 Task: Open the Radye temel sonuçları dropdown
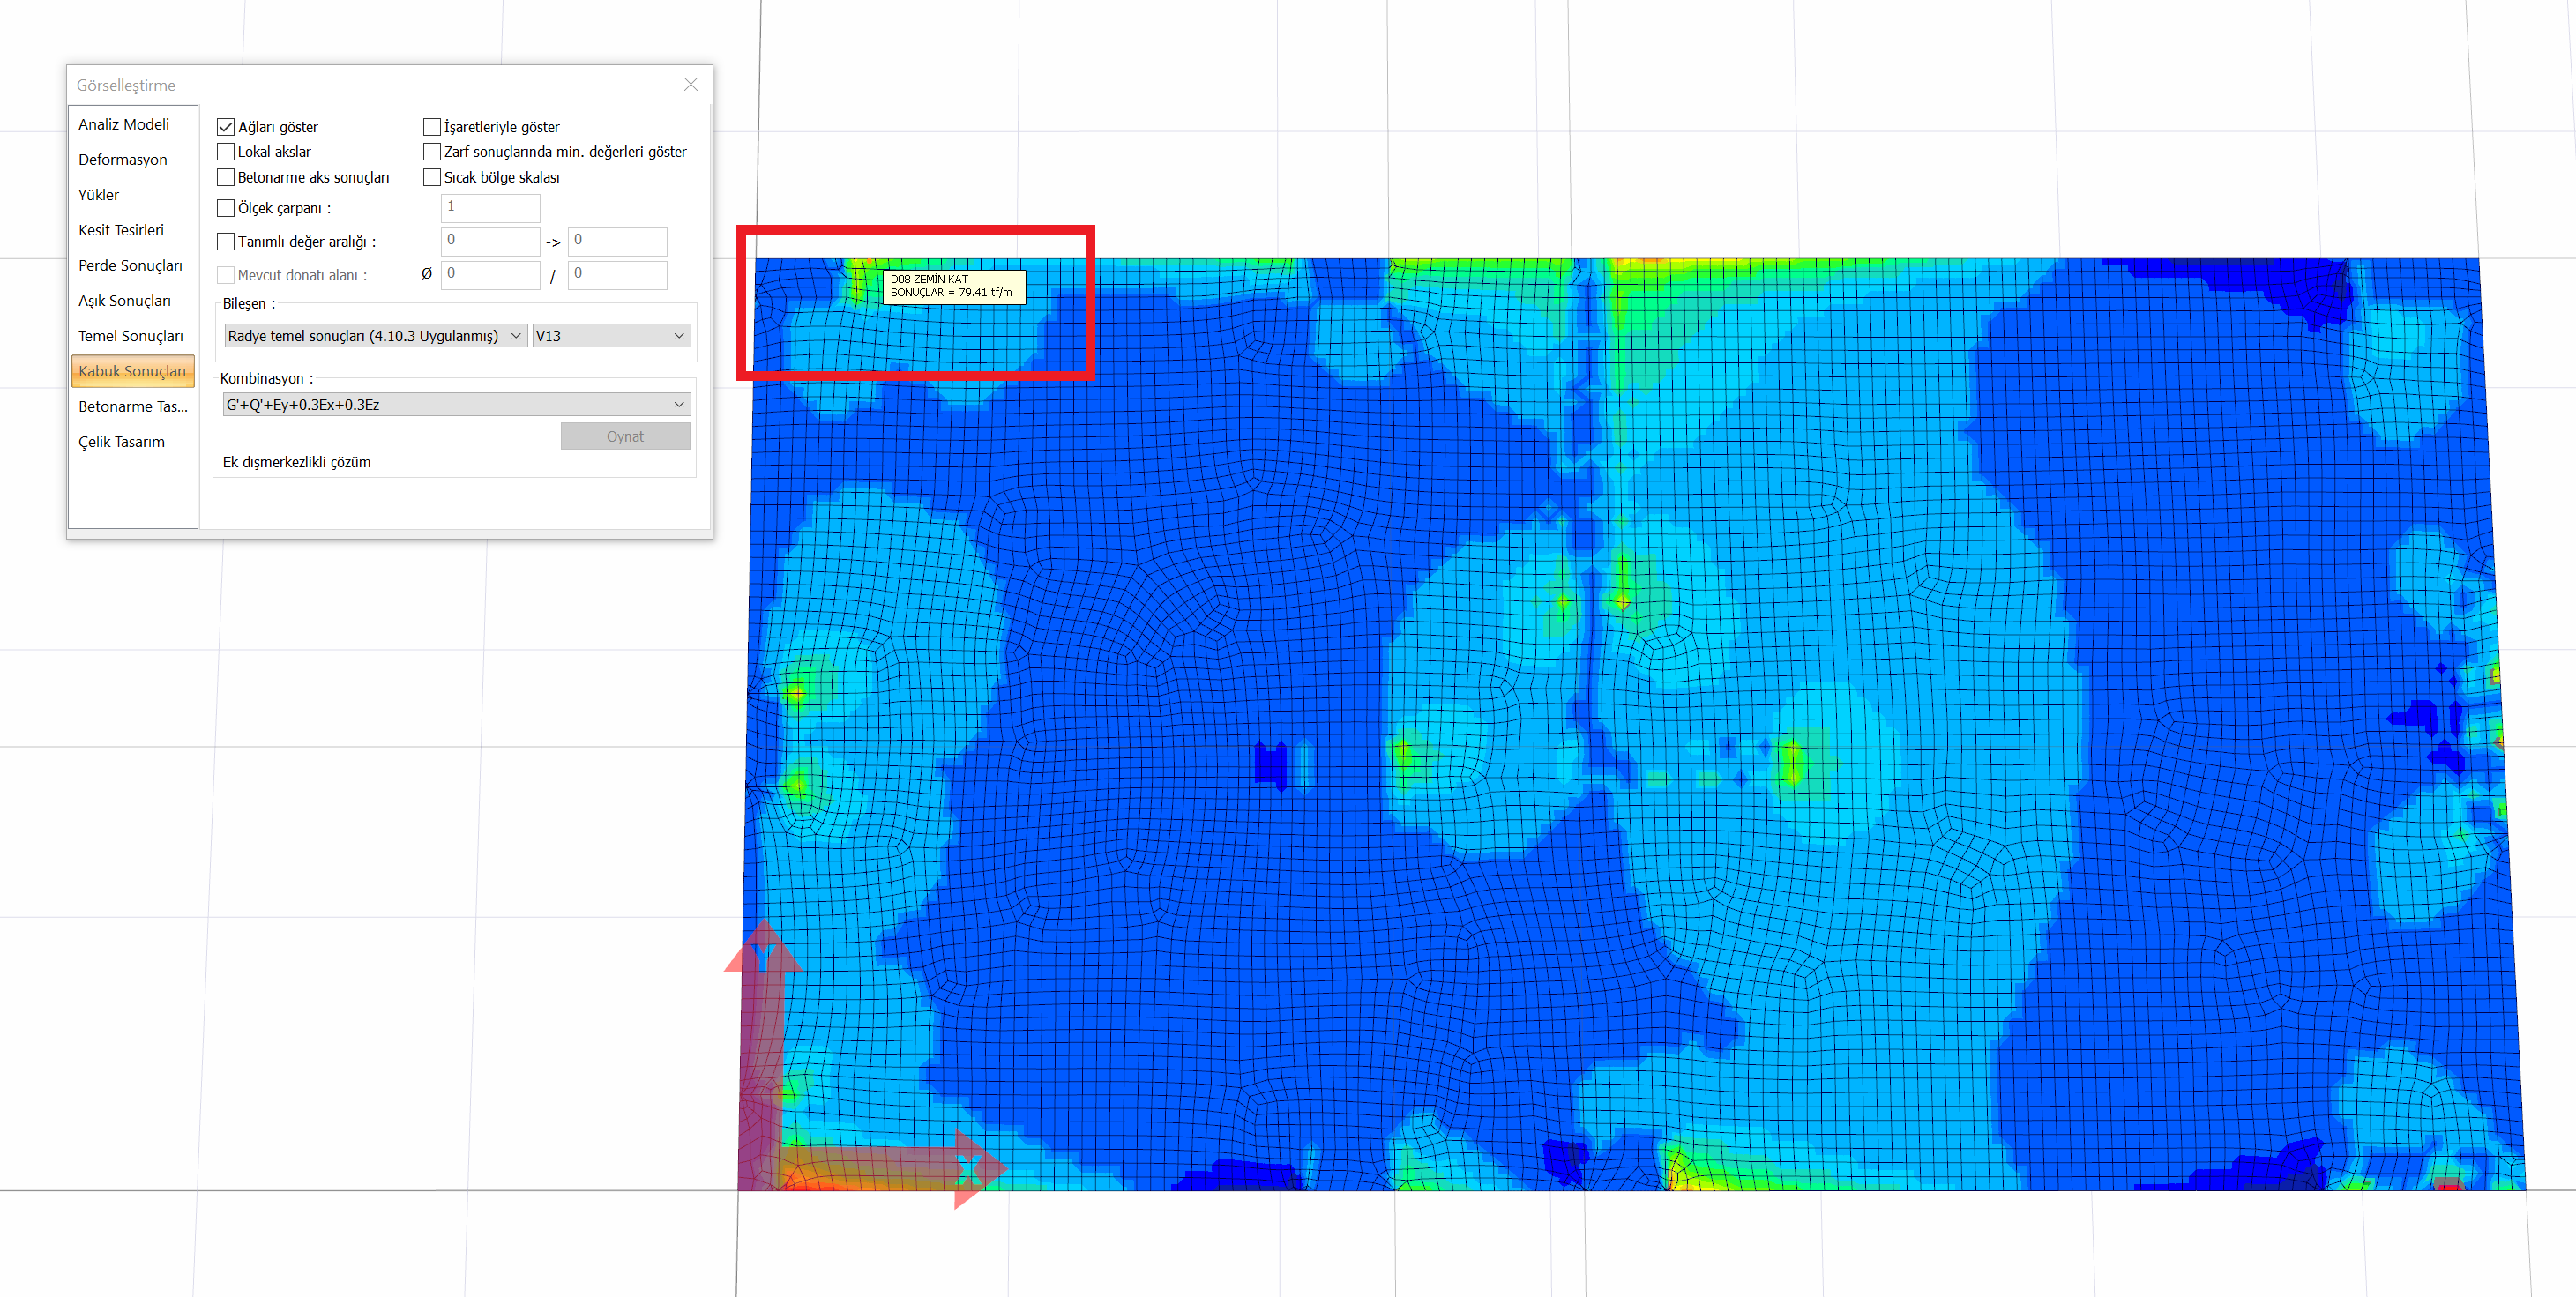pos(375,336)
